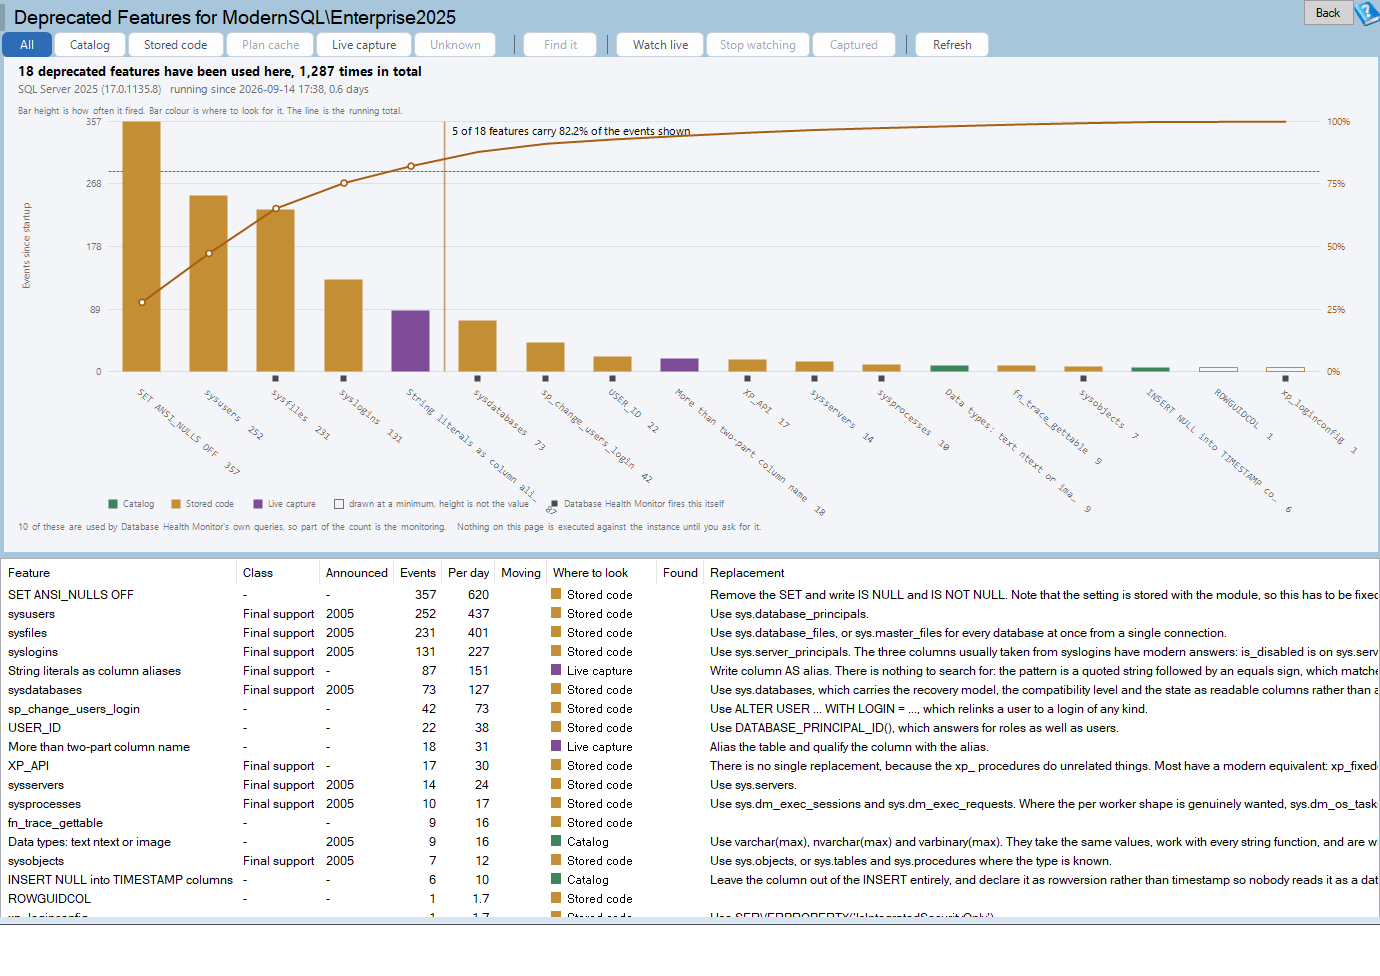This screenshot has width=1380, height=976.
Task: Click the drawn at minimum legend box
Action: pyautogui.click(x=339, y=504)
